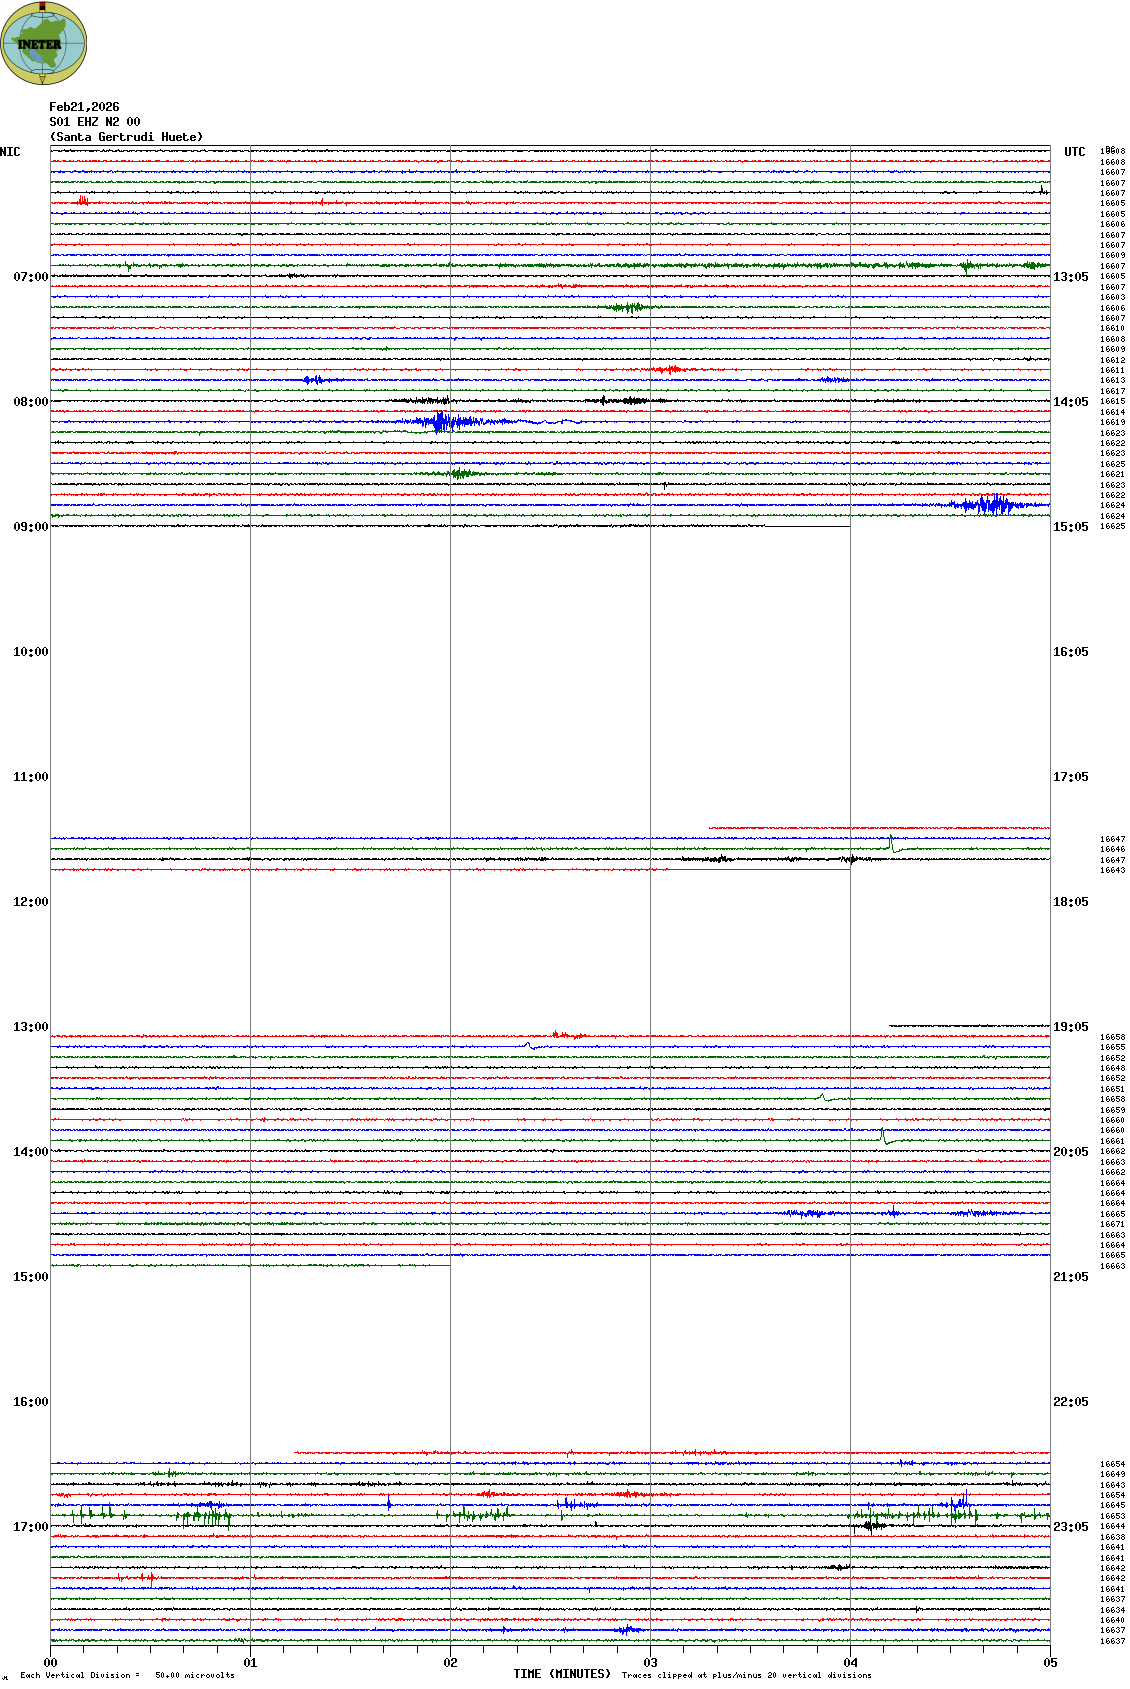Click the 12:00 local time label

(x=30, y=902)
